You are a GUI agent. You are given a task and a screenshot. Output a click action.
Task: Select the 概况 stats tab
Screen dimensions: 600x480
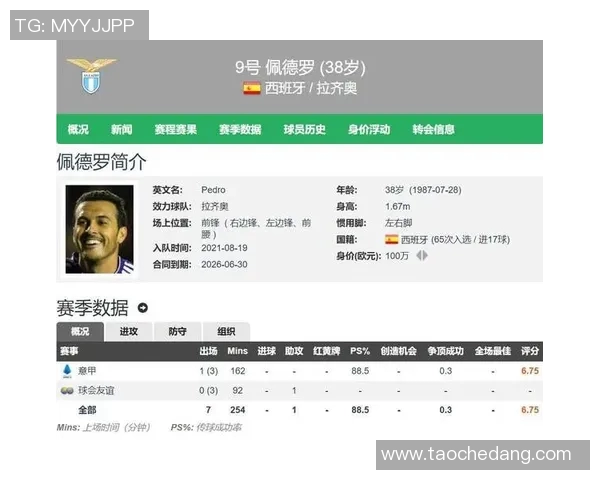click(80, 331)
